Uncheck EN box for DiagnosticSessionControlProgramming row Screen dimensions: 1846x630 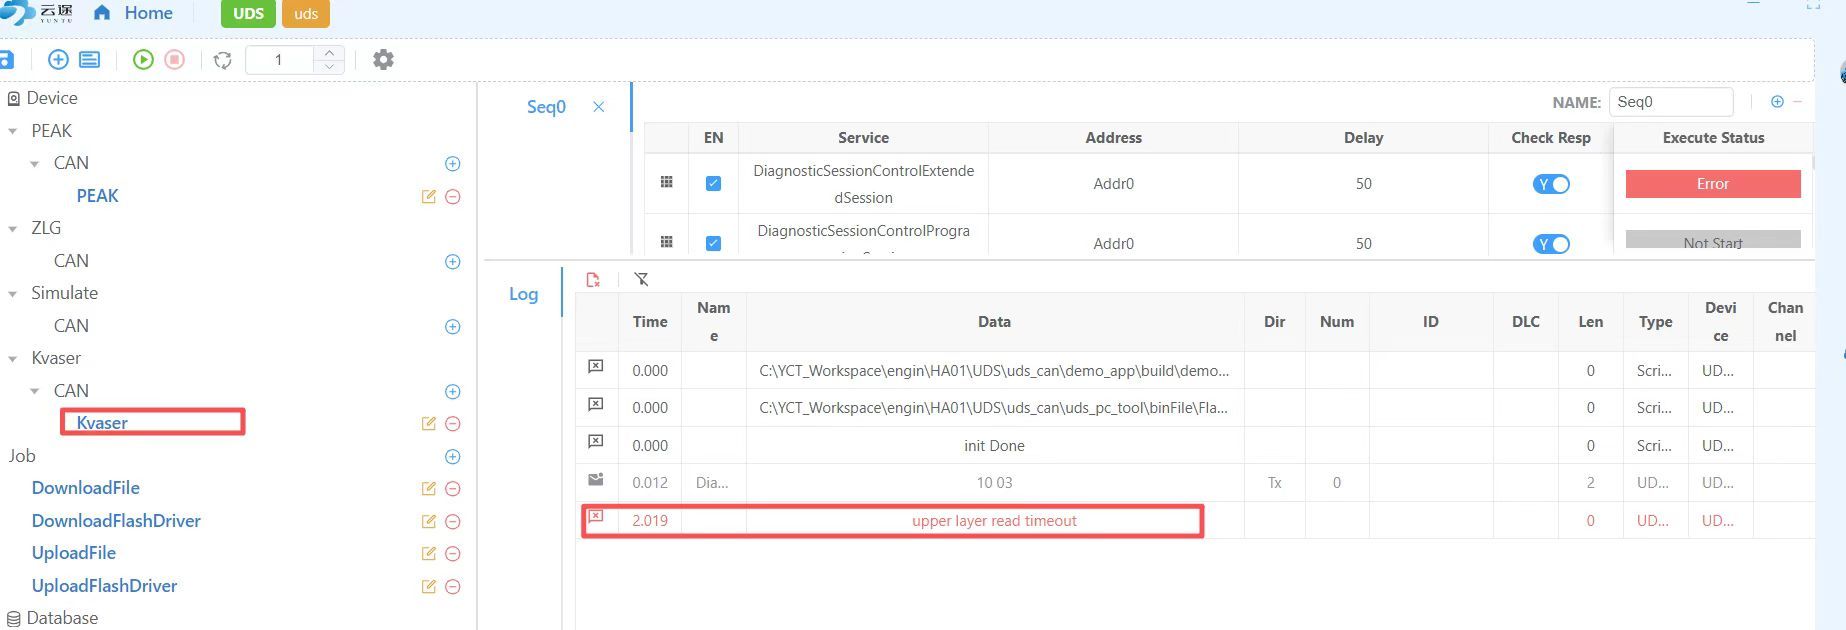[713, 243]
